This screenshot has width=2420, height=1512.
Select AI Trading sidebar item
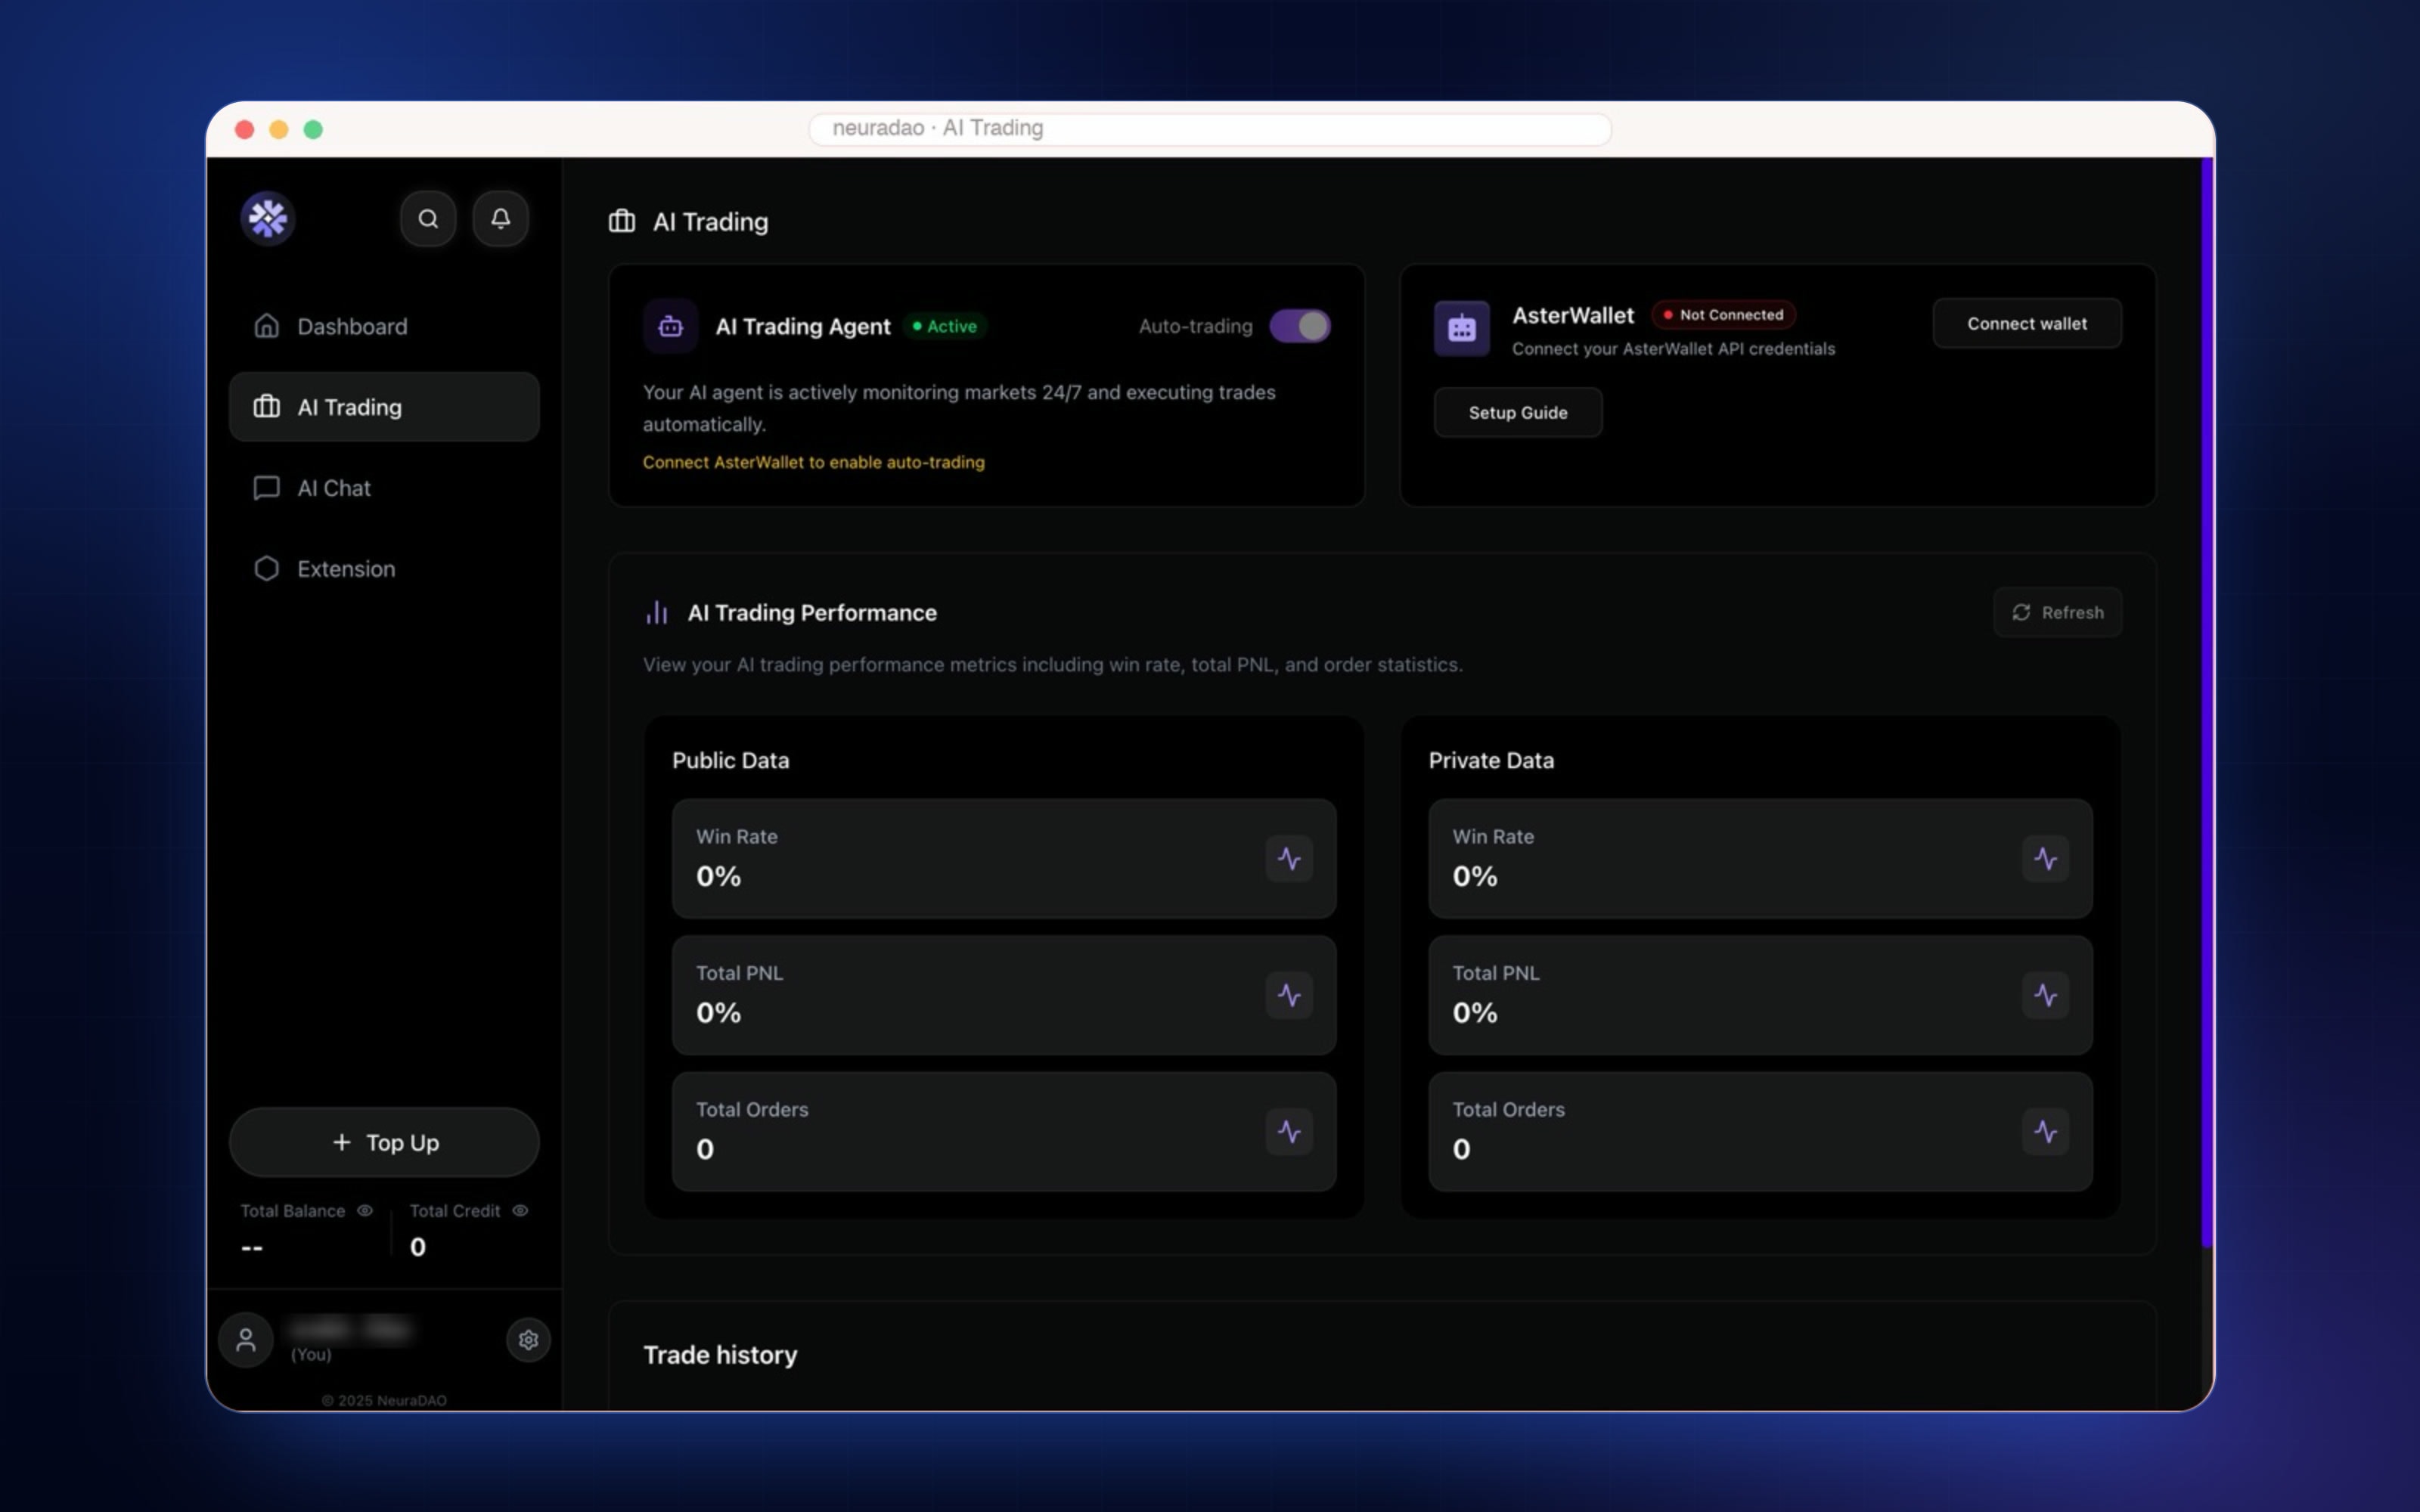(384, 407)
